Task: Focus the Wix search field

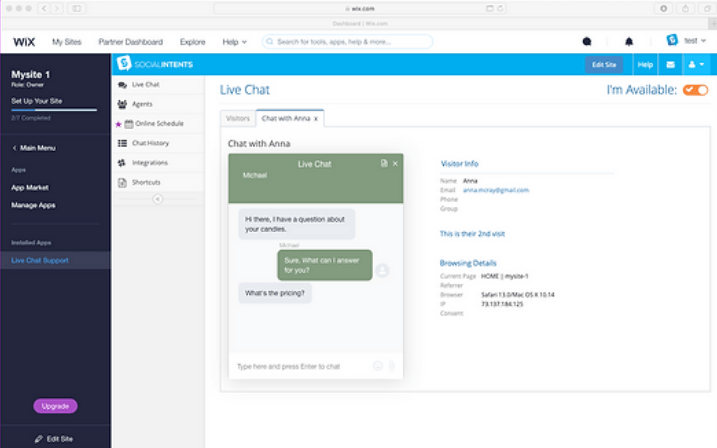Action: click(347, 42)
